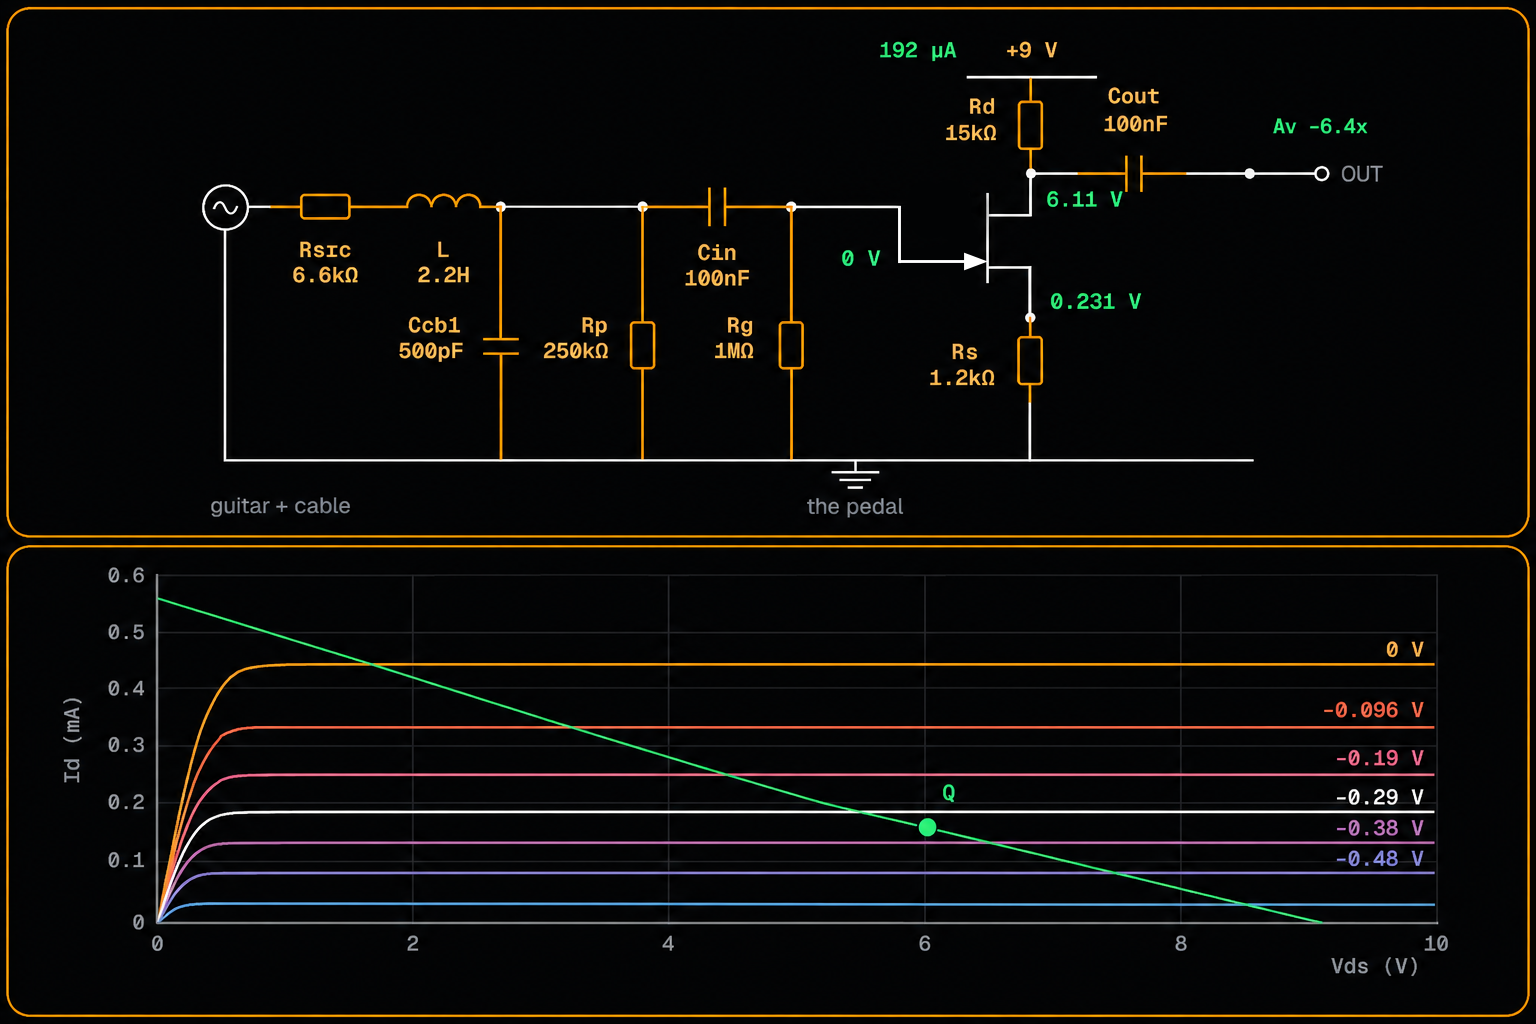Viewport: 1536px width, 1024px height.
Task: Click the green Q operating point dot
Action: (x=927, y=827)
